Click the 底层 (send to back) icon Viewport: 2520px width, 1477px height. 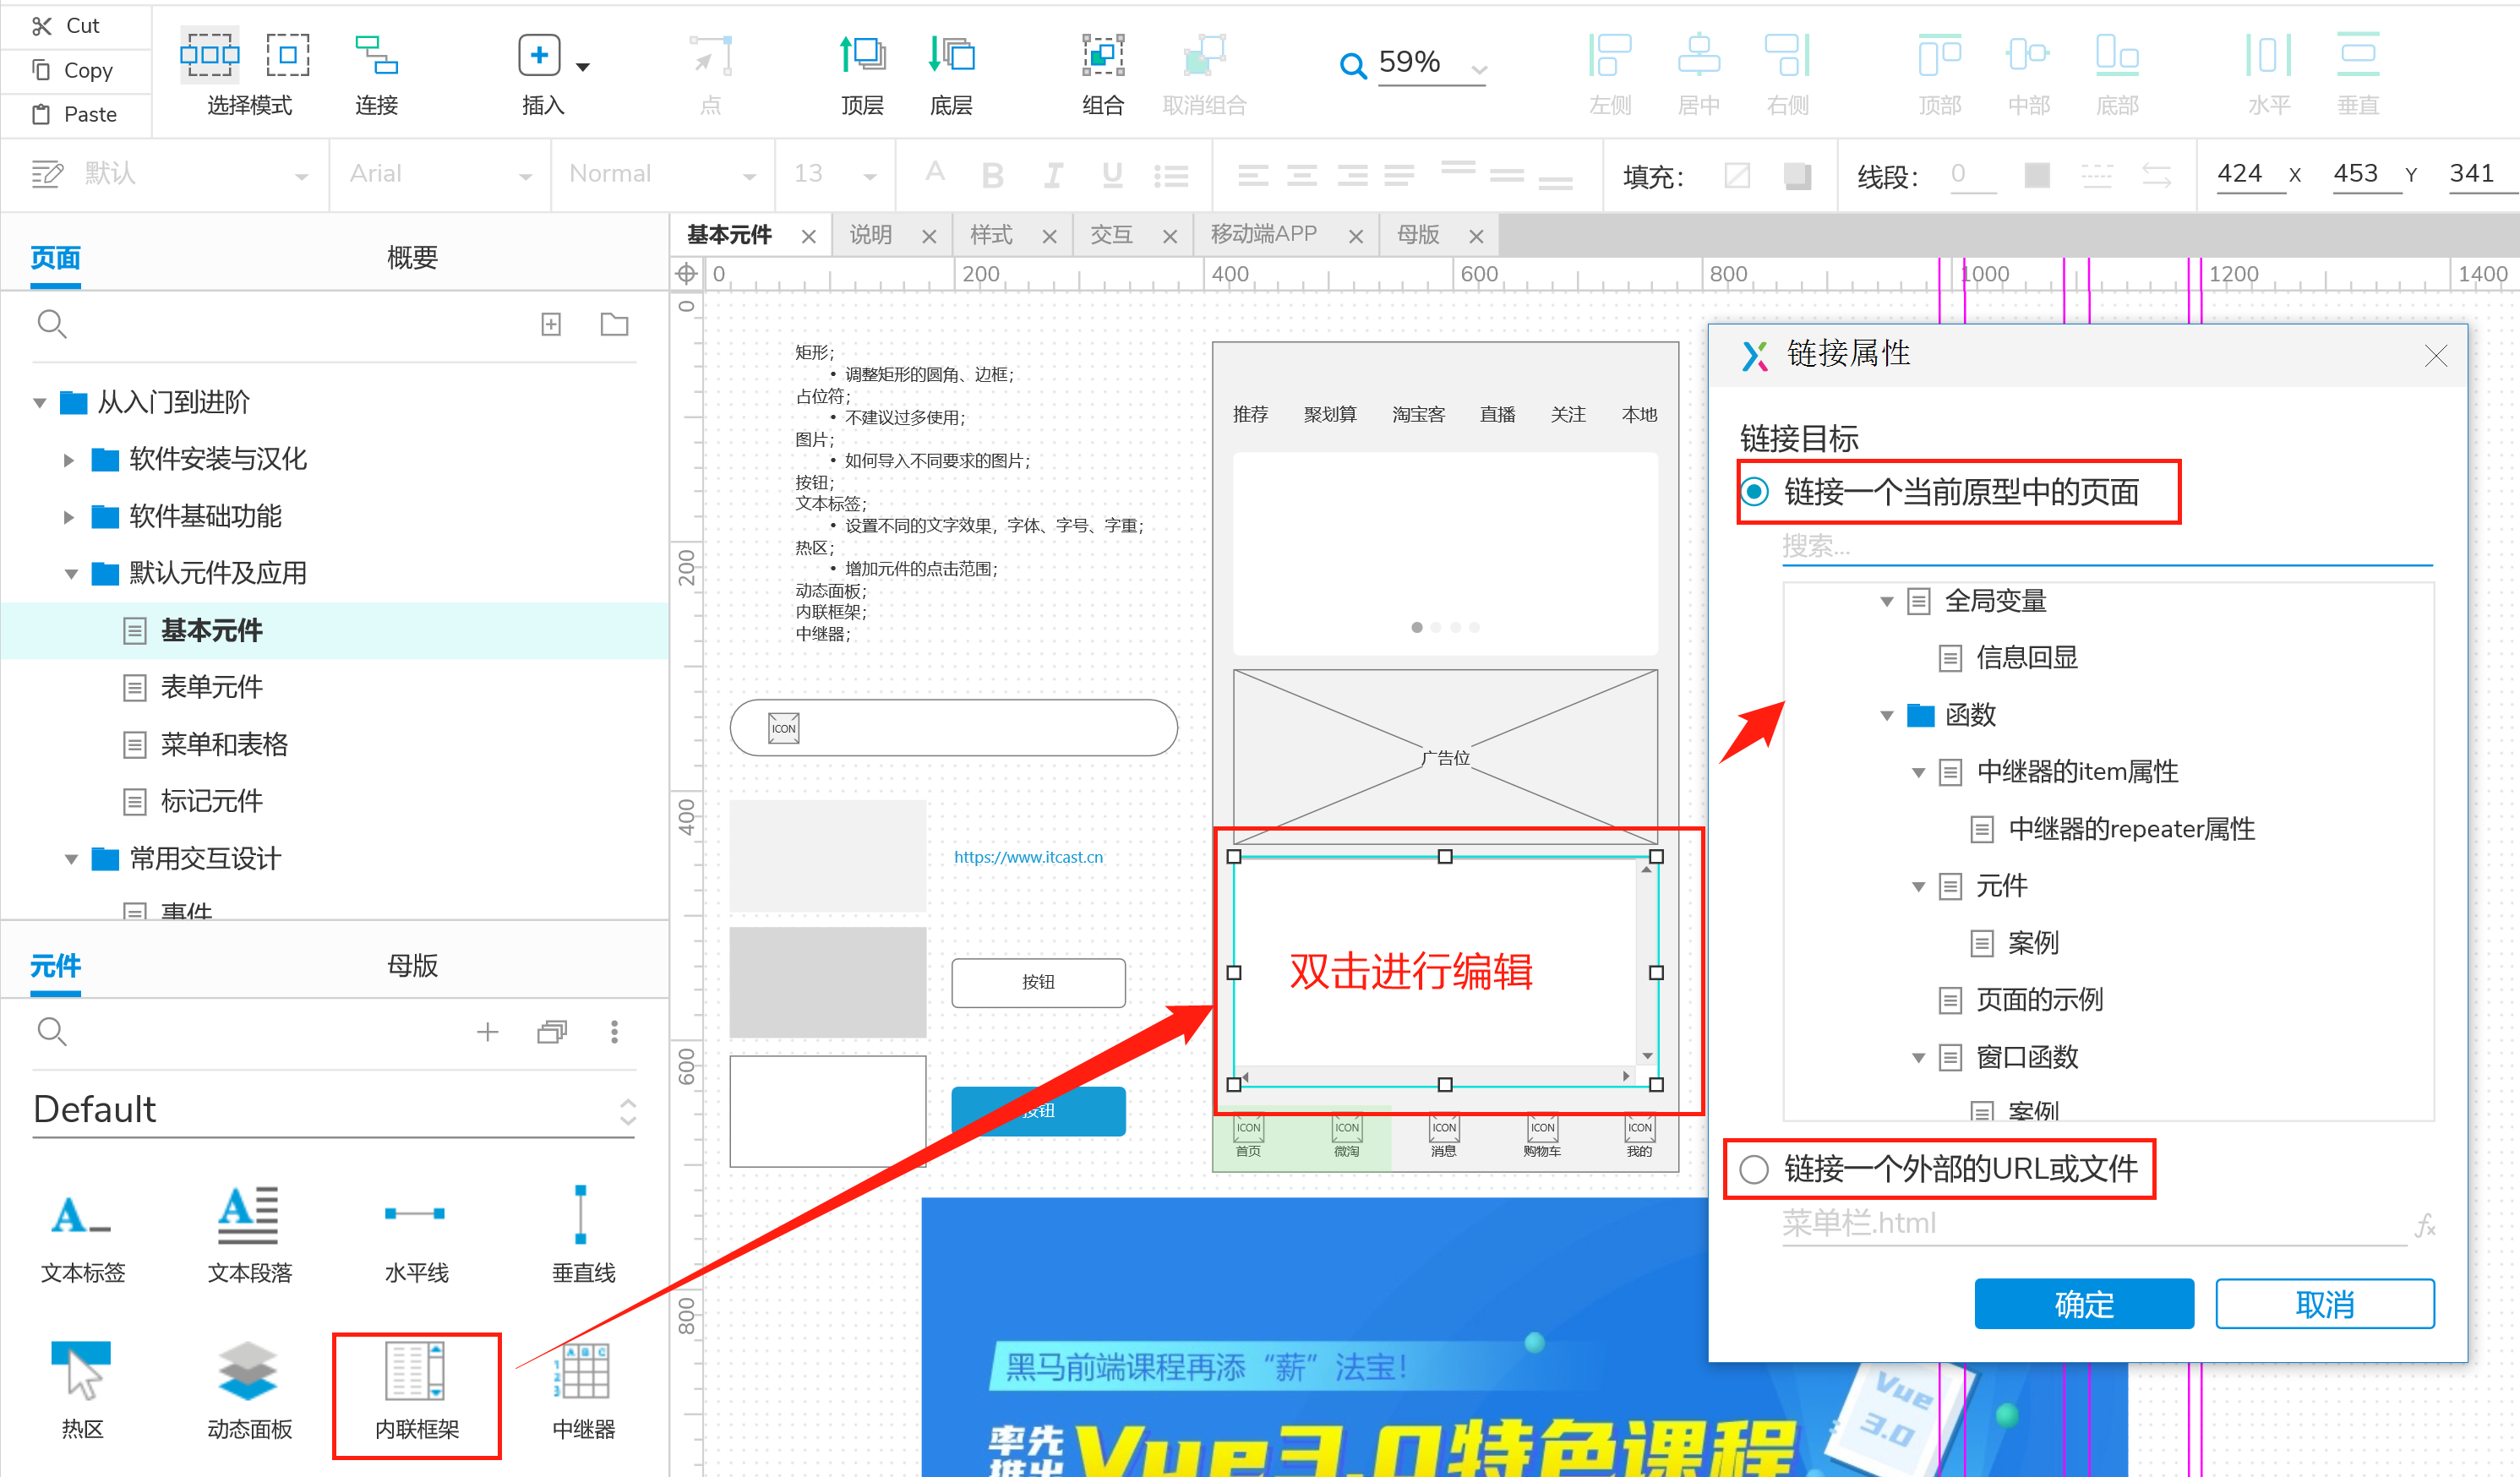point(951,56)
